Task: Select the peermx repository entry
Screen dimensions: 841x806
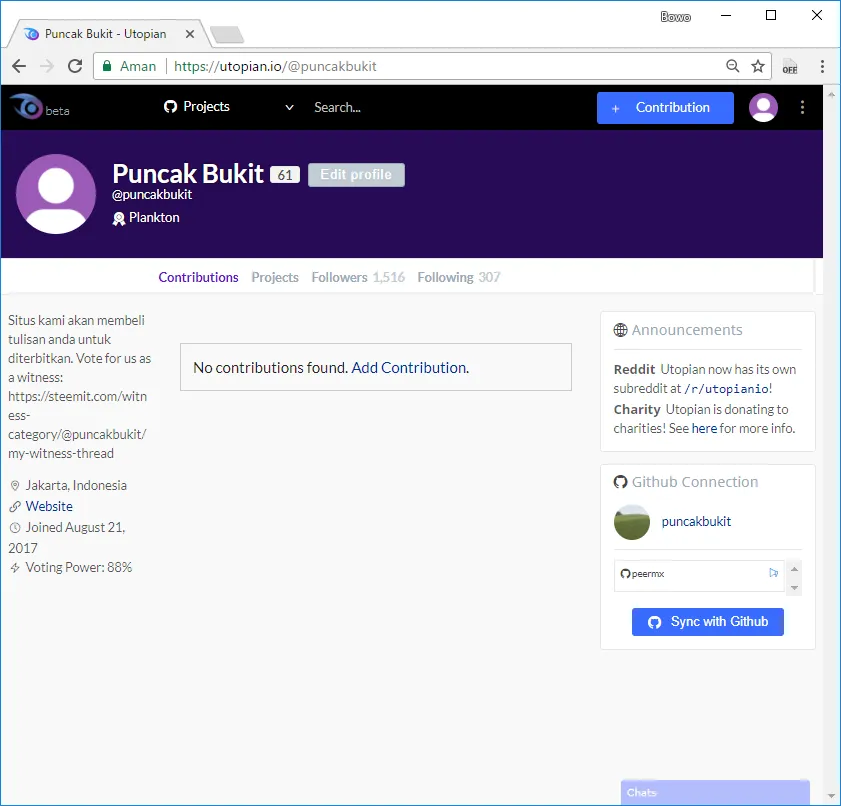Action: click(699, 574)
